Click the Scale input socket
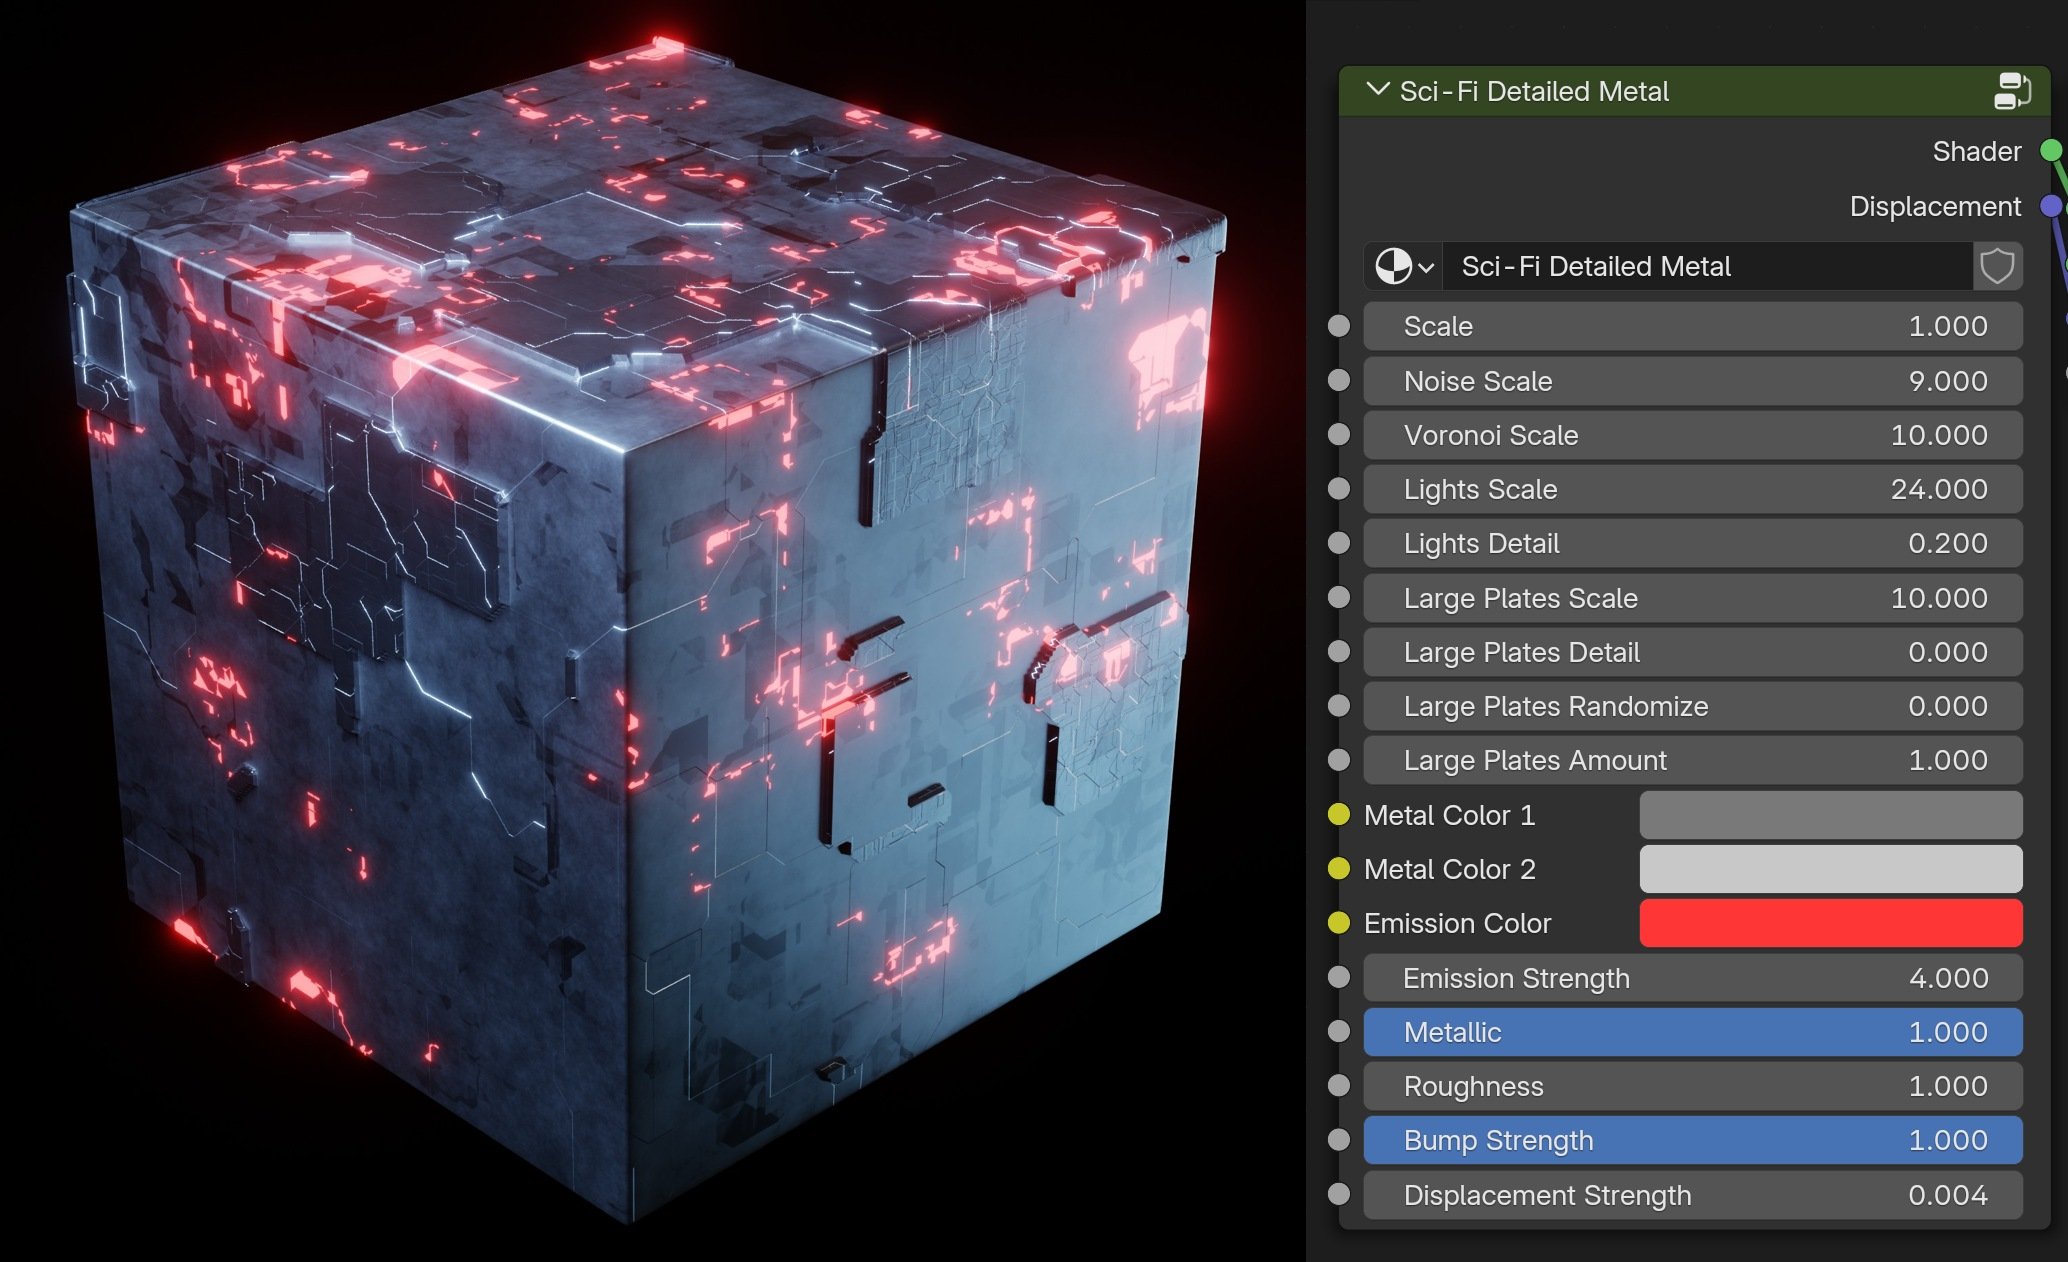This screenshot has height=1262, width=2068. click(1339, 326)
